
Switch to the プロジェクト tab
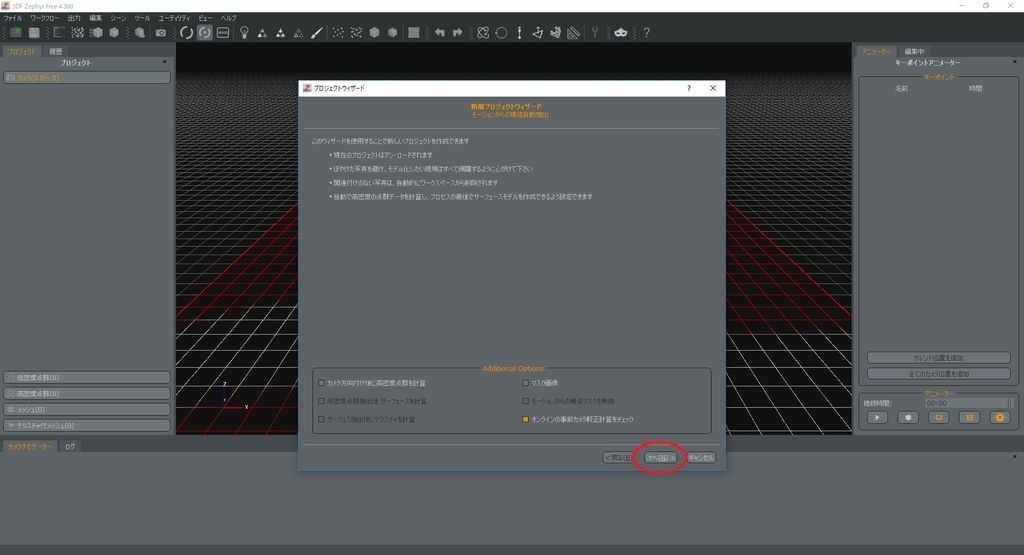click(22, 51)
